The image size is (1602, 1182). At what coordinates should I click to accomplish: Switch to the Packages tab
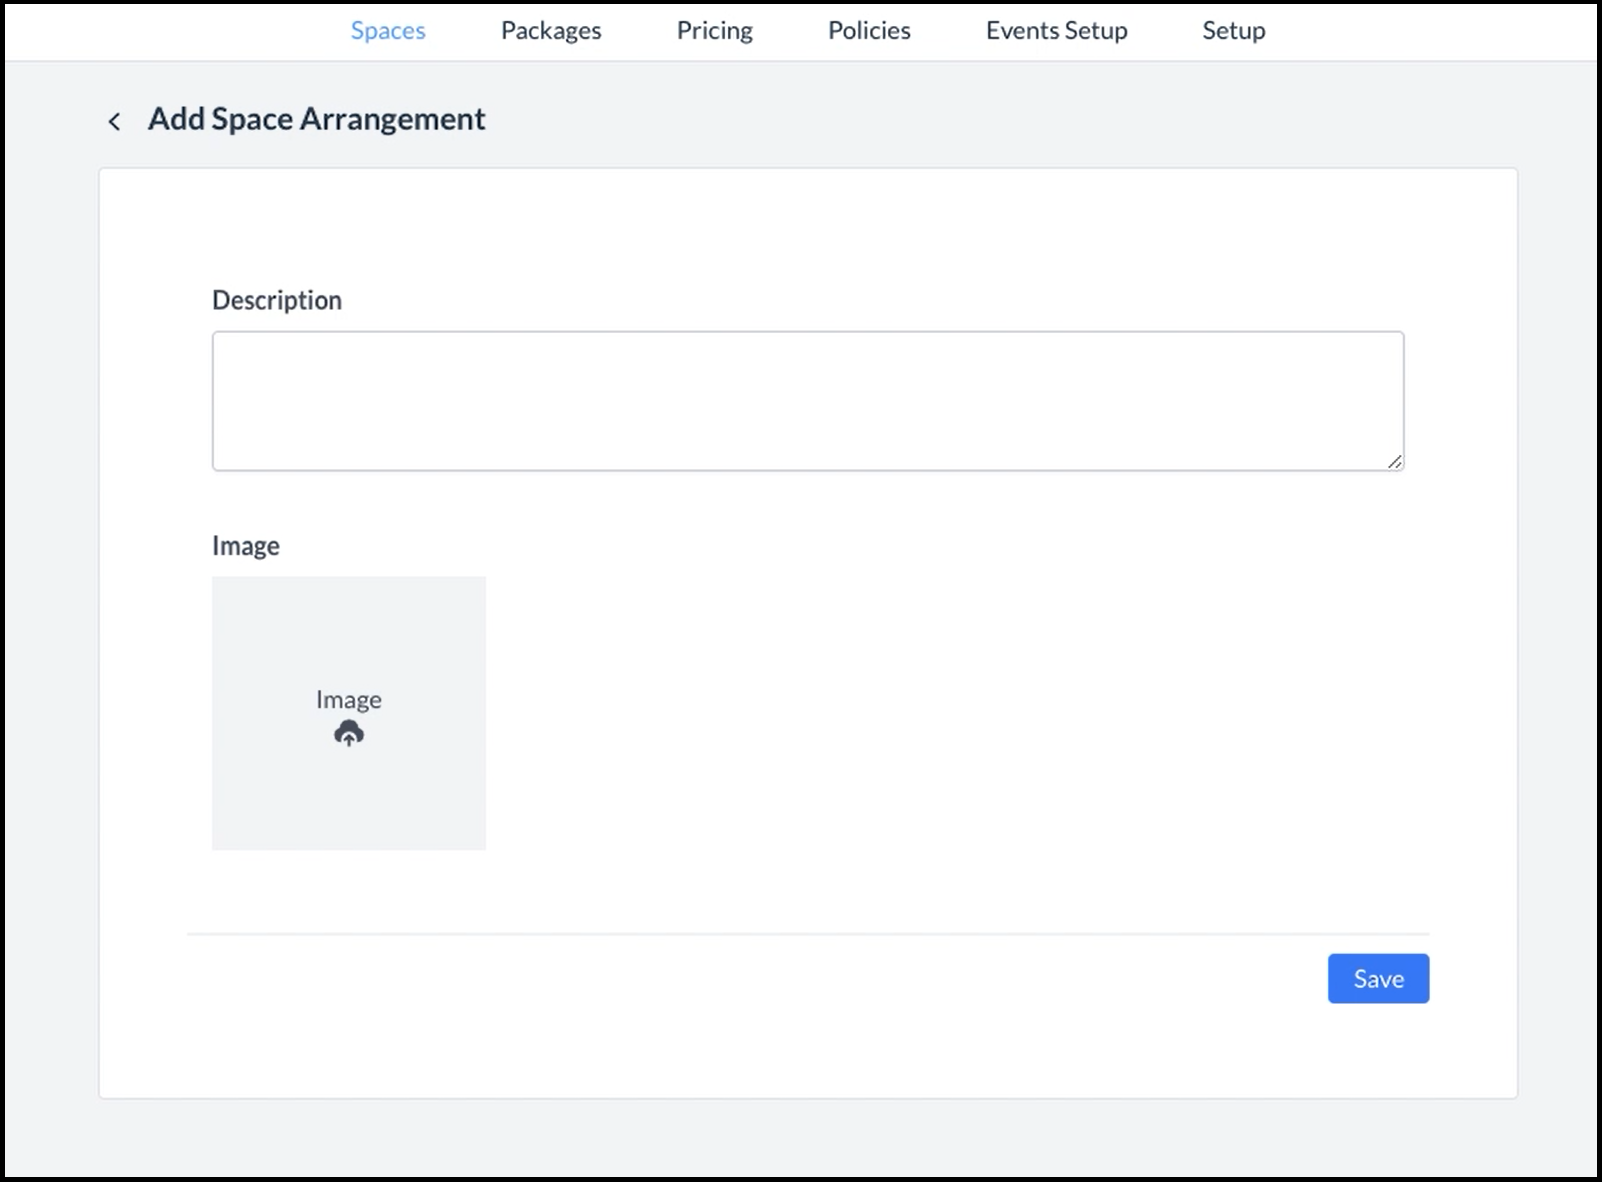tap(551, 31)
